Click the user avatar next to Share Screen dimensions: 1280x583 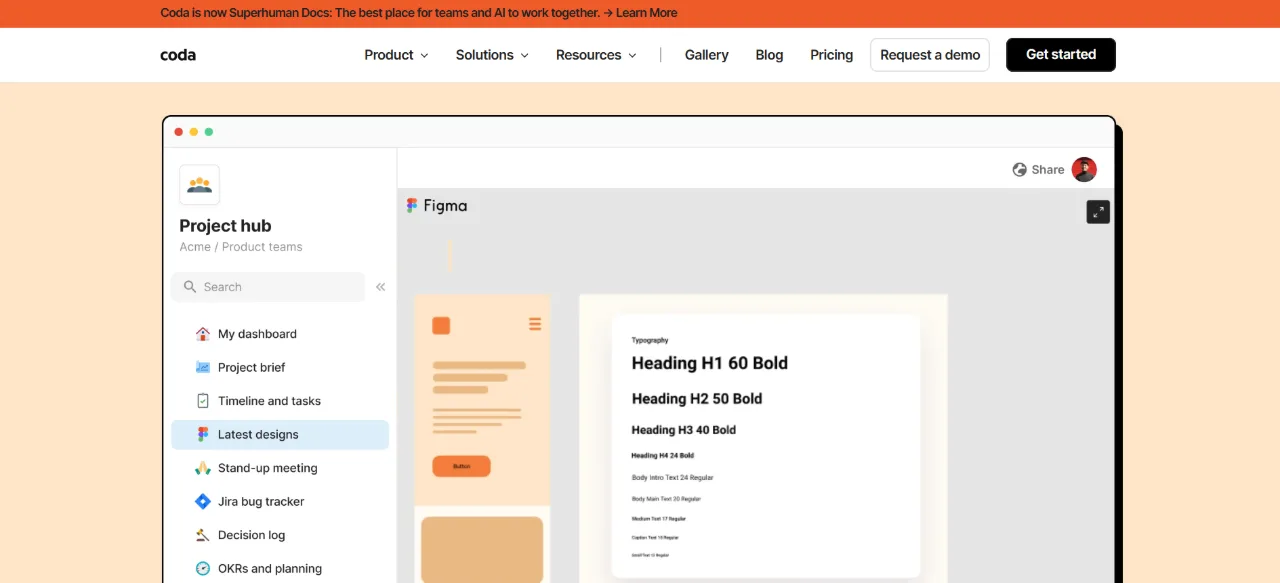[1084, 170]
